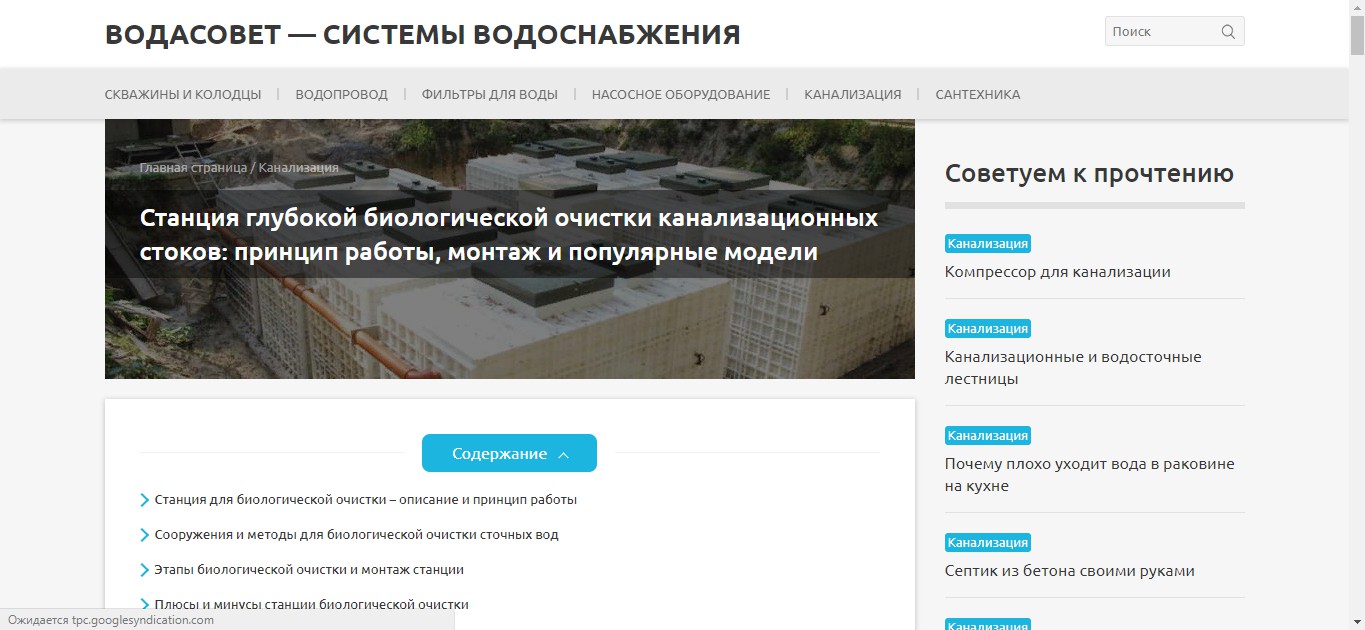Click Канализация tag above Канализационные и водосточные лестницы

click(x=988, y=328)
